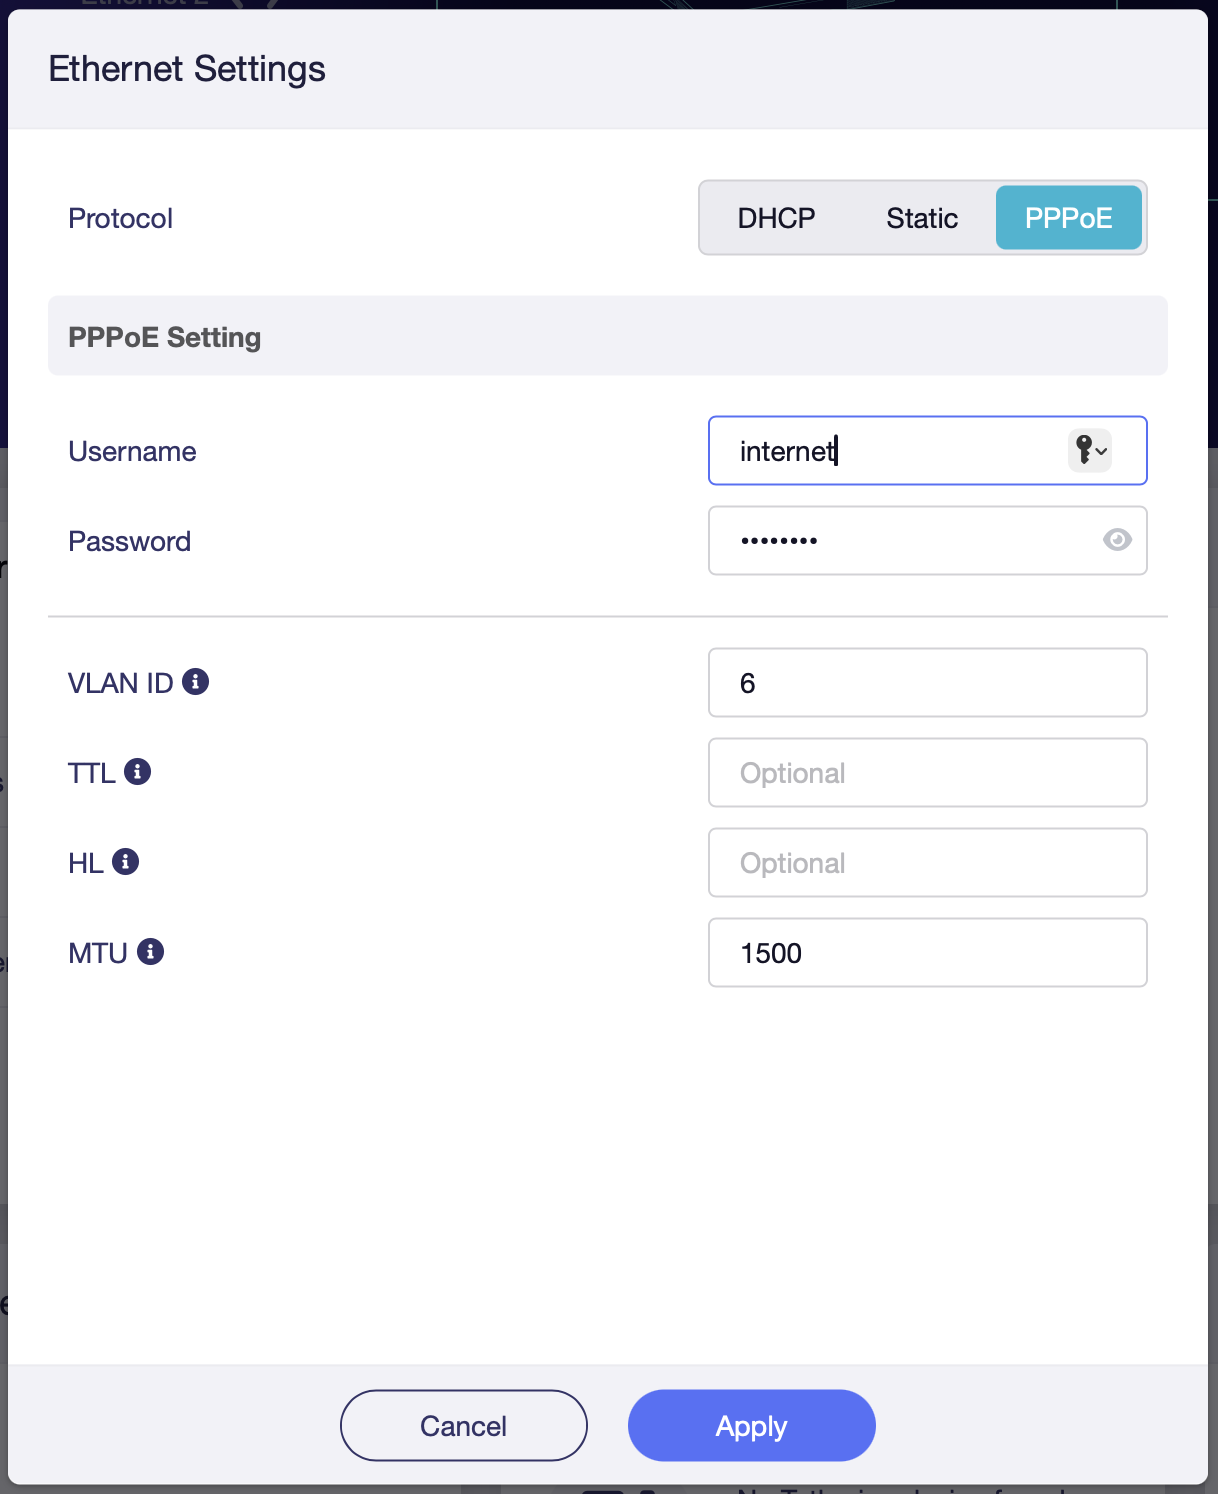Viewport: 1218px width, 1494px height.
Task: Select the Static protocol option
Action: tap(922, 218)
